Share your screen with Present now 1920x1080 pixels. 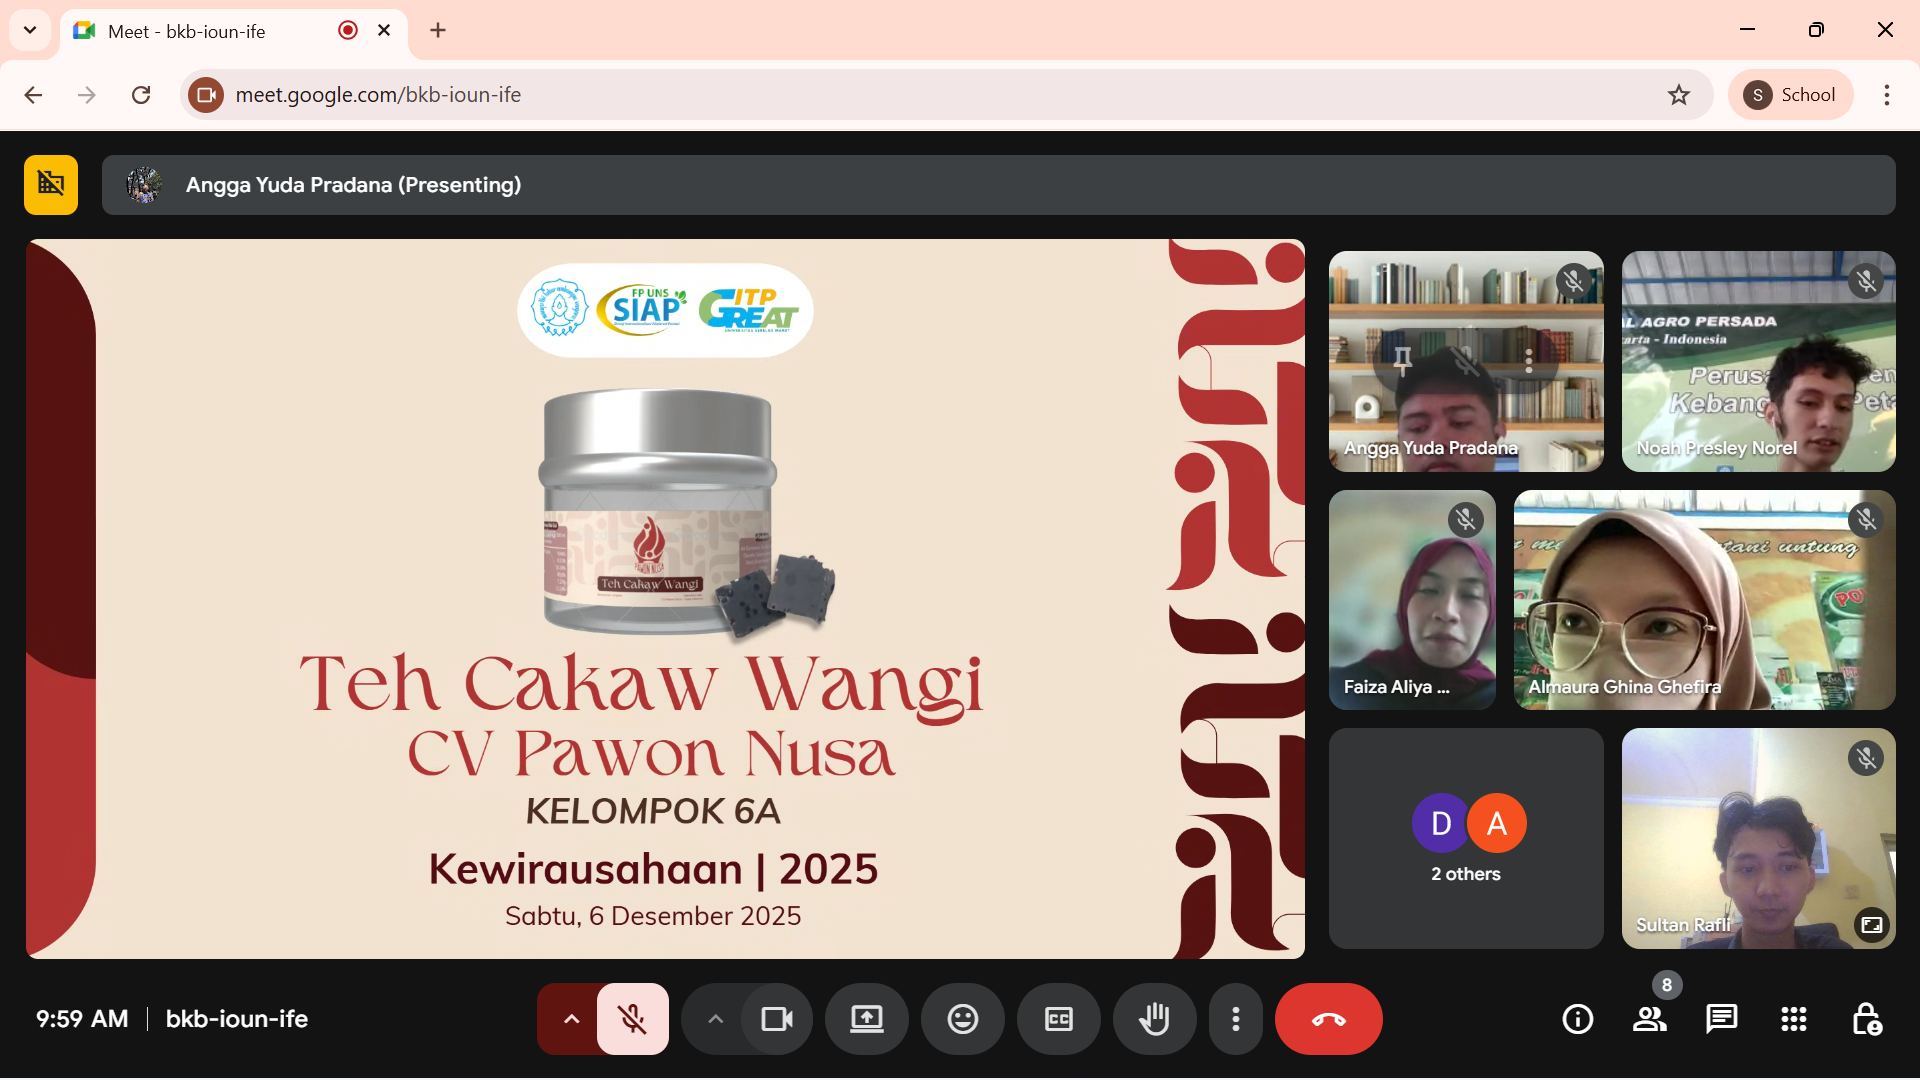pos(867,1019)
